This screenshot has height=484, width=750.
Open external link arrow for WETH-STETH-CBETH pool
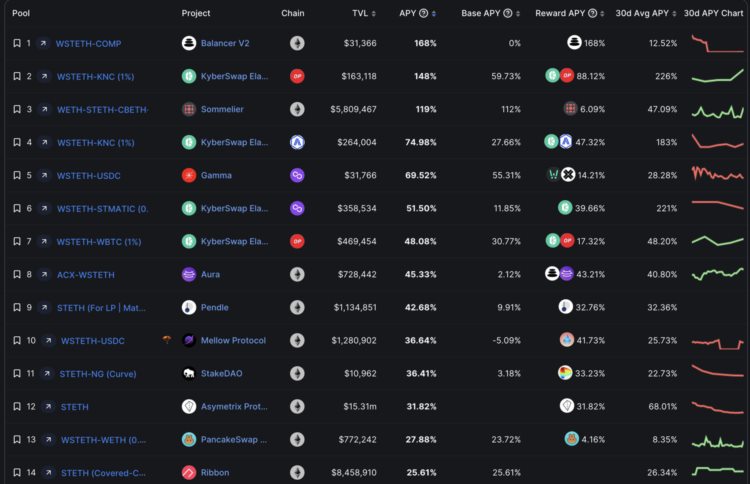(x=44, y=109)
